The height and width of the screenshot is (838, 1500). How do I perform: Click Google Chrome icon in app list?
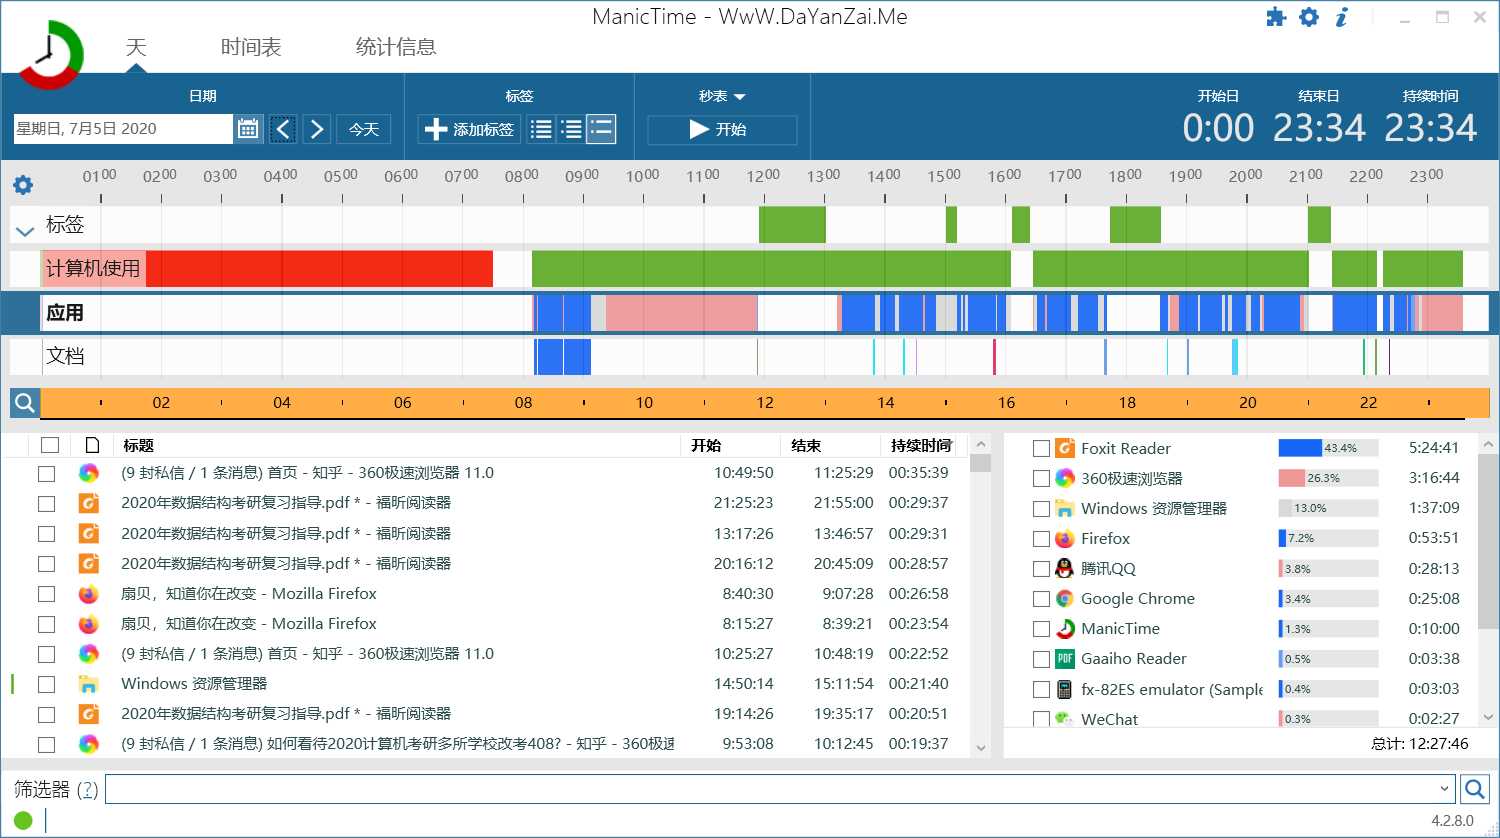tap(1065, 598)
